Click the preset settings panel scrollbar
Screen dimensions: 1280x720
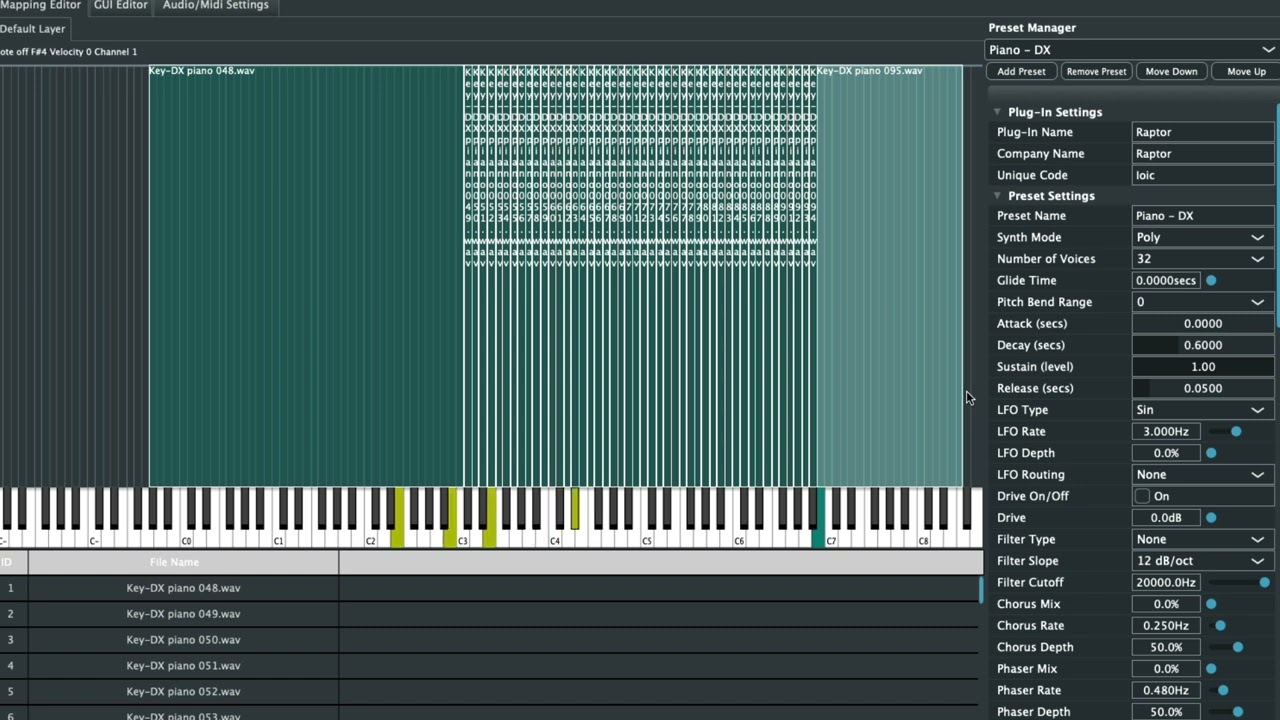[1278, 215]
